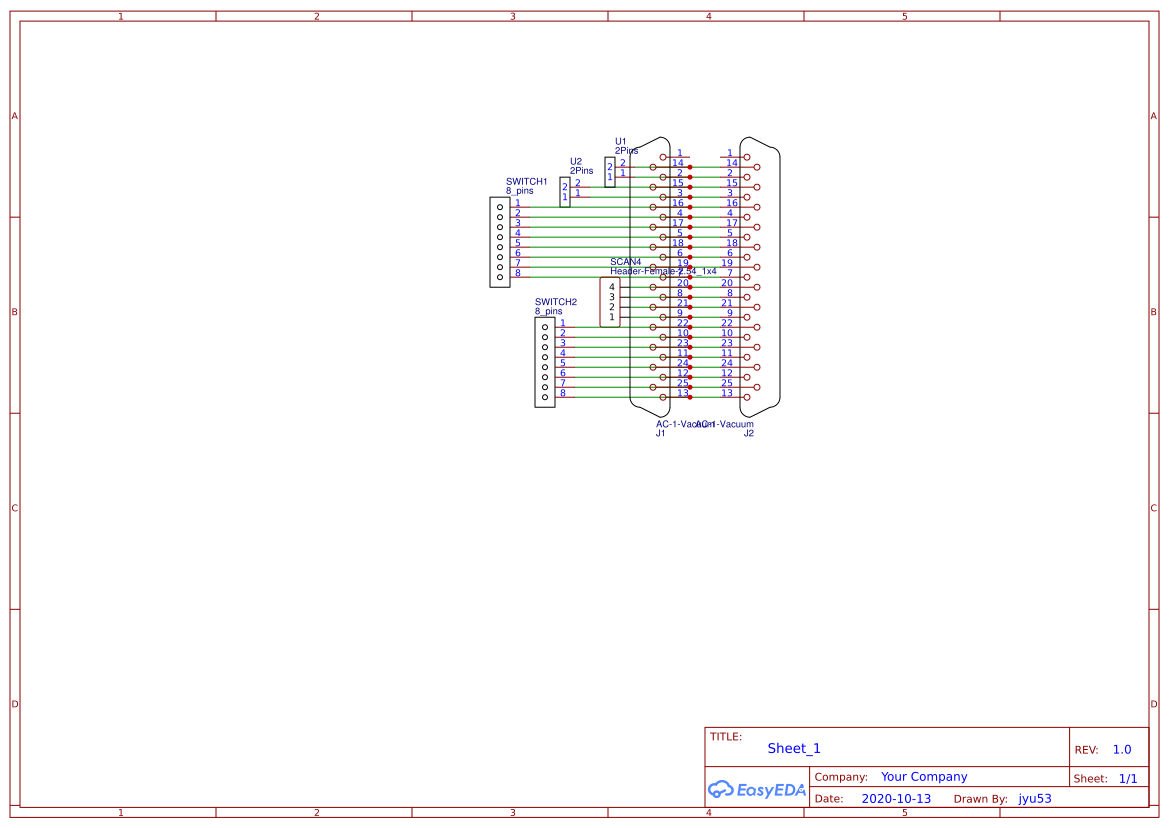The image size is (1169, 828).
Task: Click the row label B on left border
Action: click(x=13, y=312)
